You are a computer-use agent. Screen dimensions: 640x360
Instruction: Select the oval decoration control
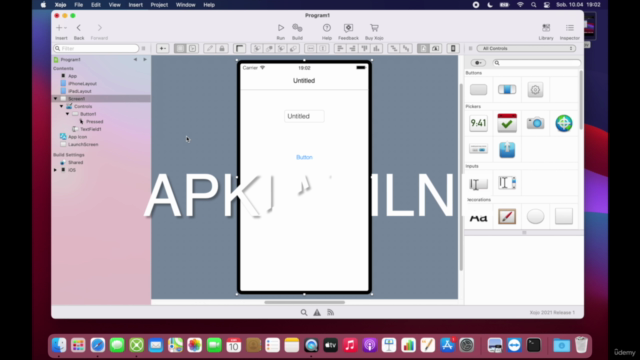click(535, 216)
